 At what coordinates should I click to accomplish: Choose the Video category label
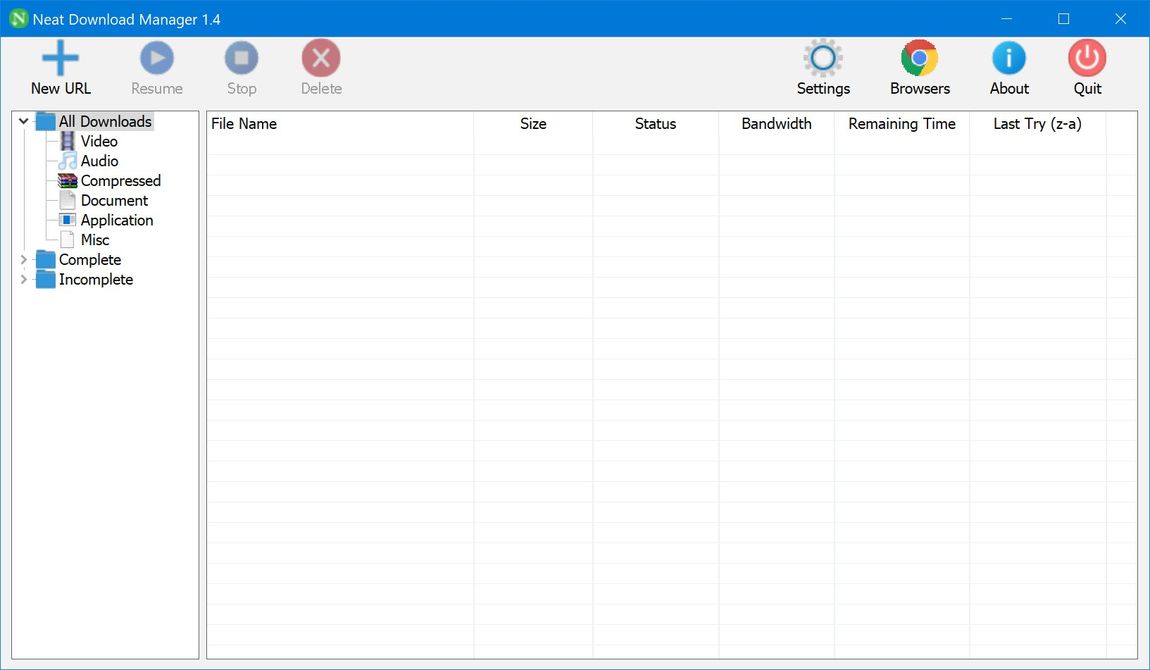[x=99, y=141]
